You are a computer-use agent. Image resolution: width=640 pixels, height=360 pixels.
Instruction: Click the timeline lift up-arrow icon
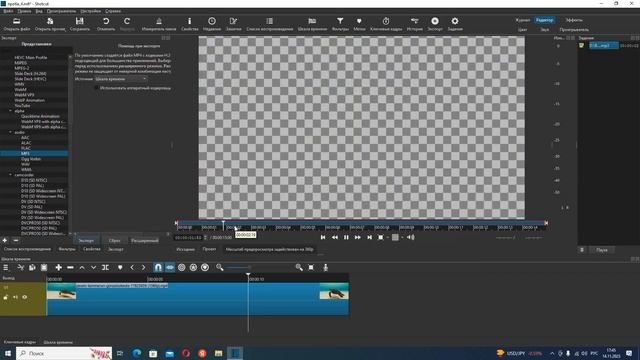82,267
